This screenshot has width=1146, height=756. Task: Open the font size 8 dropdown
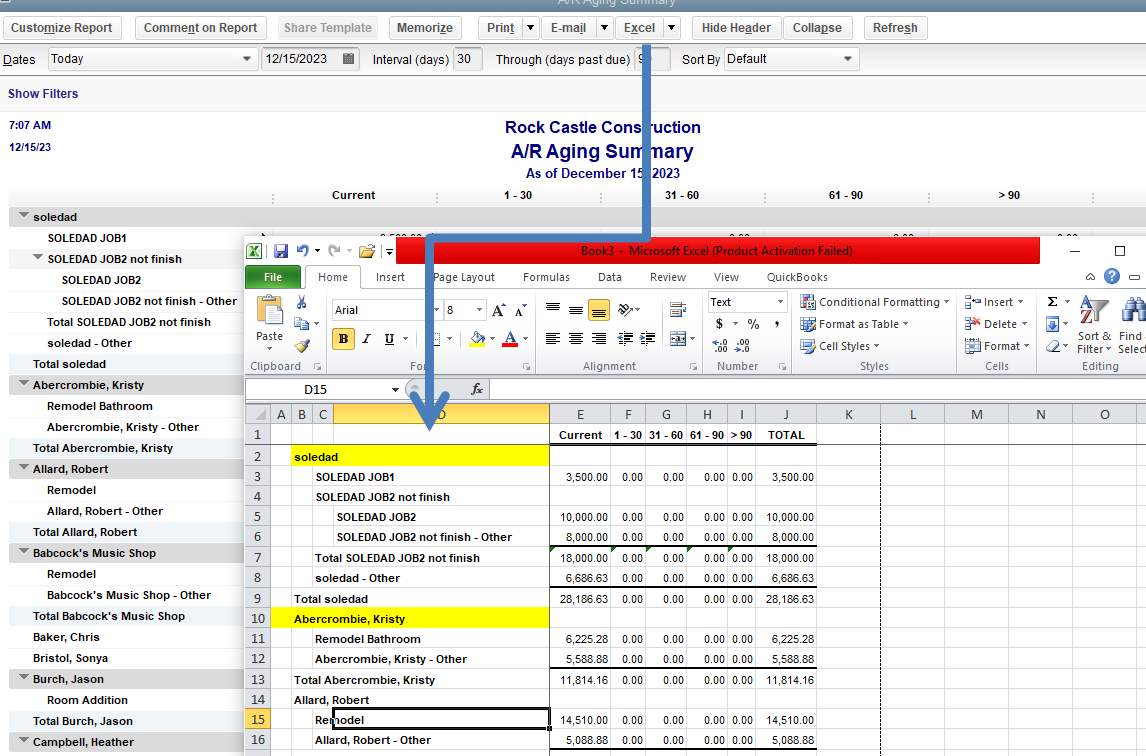479,310
